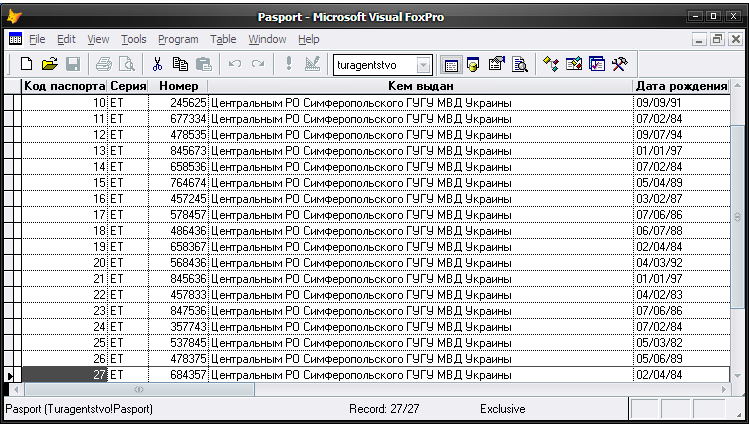Click the ET series cell in row 25

coord(128,343)
